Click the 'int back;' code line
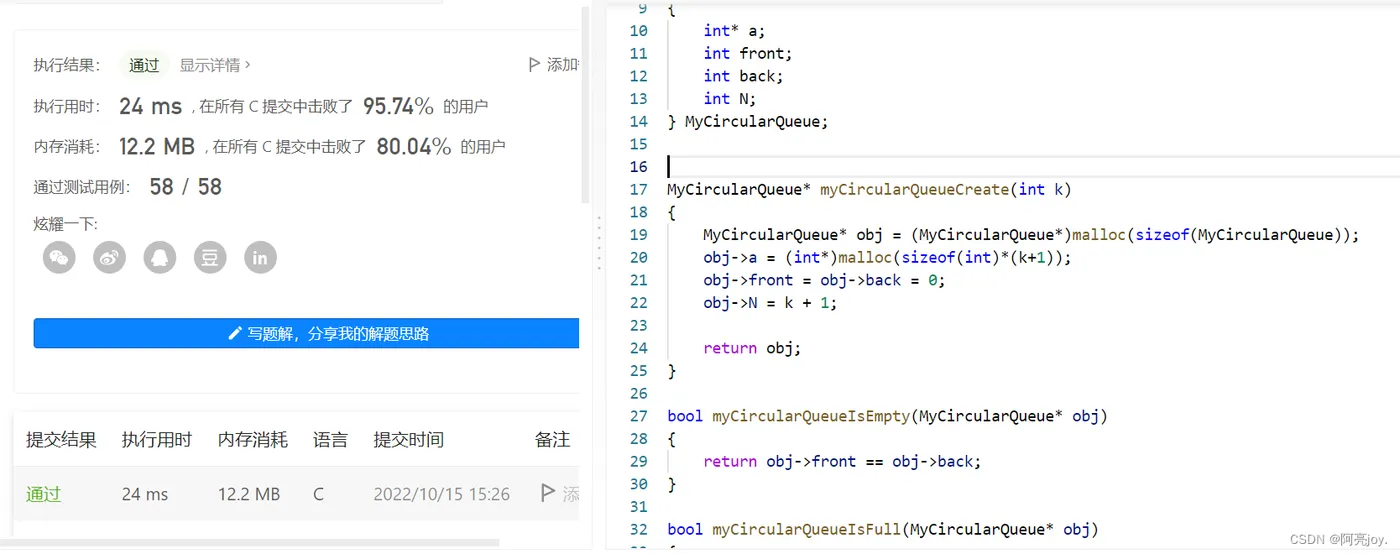This screenshot has height=554, width=1400. (743, 76)
